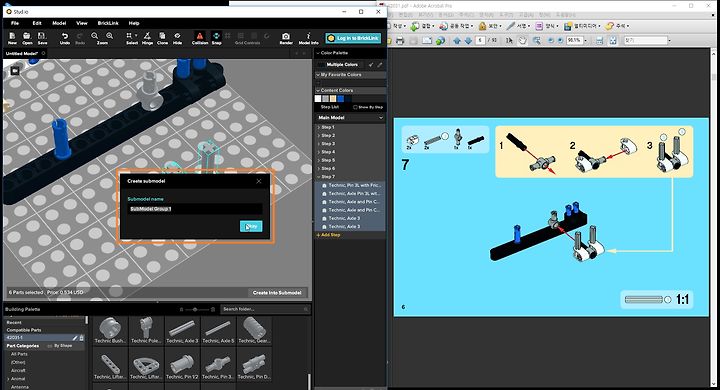
Task: Click the Create into Submodel button
Action: pos(277,293)
